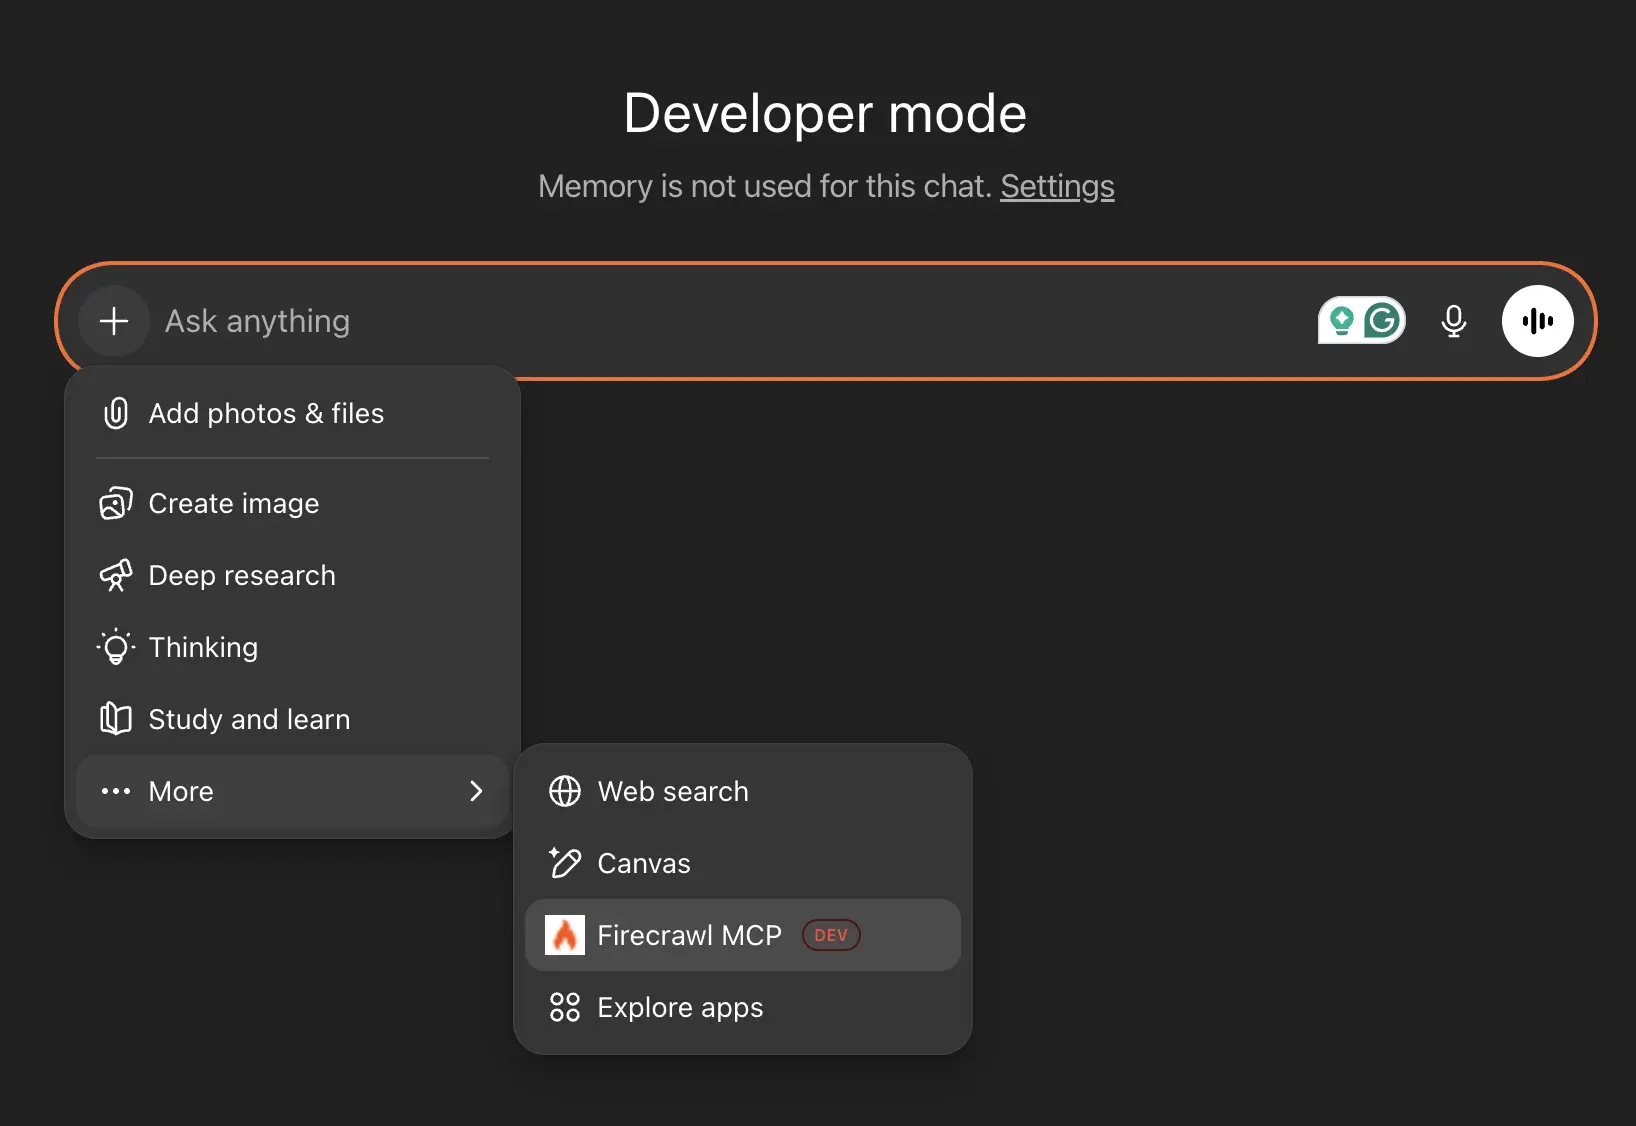Click the Create image picture icon
Screen dimensions: 1636x1126
116,503
